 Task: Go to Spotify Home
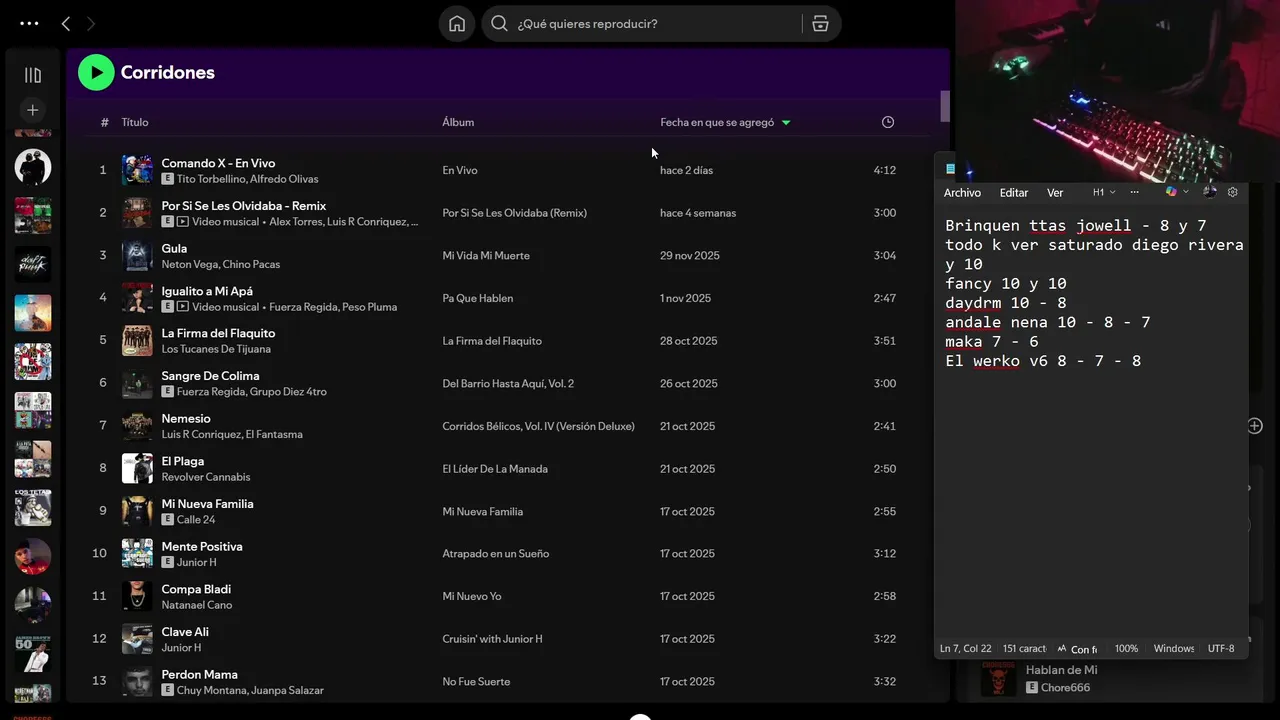(x=457, y=24)
